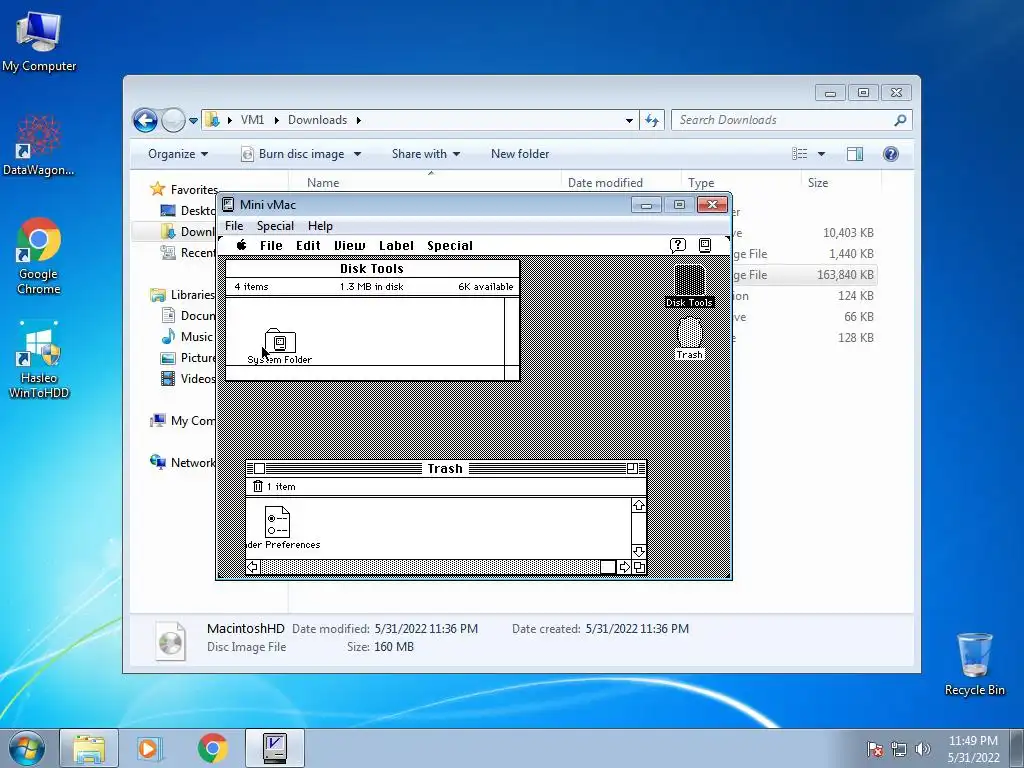Open the Recycle Bin

pos(974,664)
